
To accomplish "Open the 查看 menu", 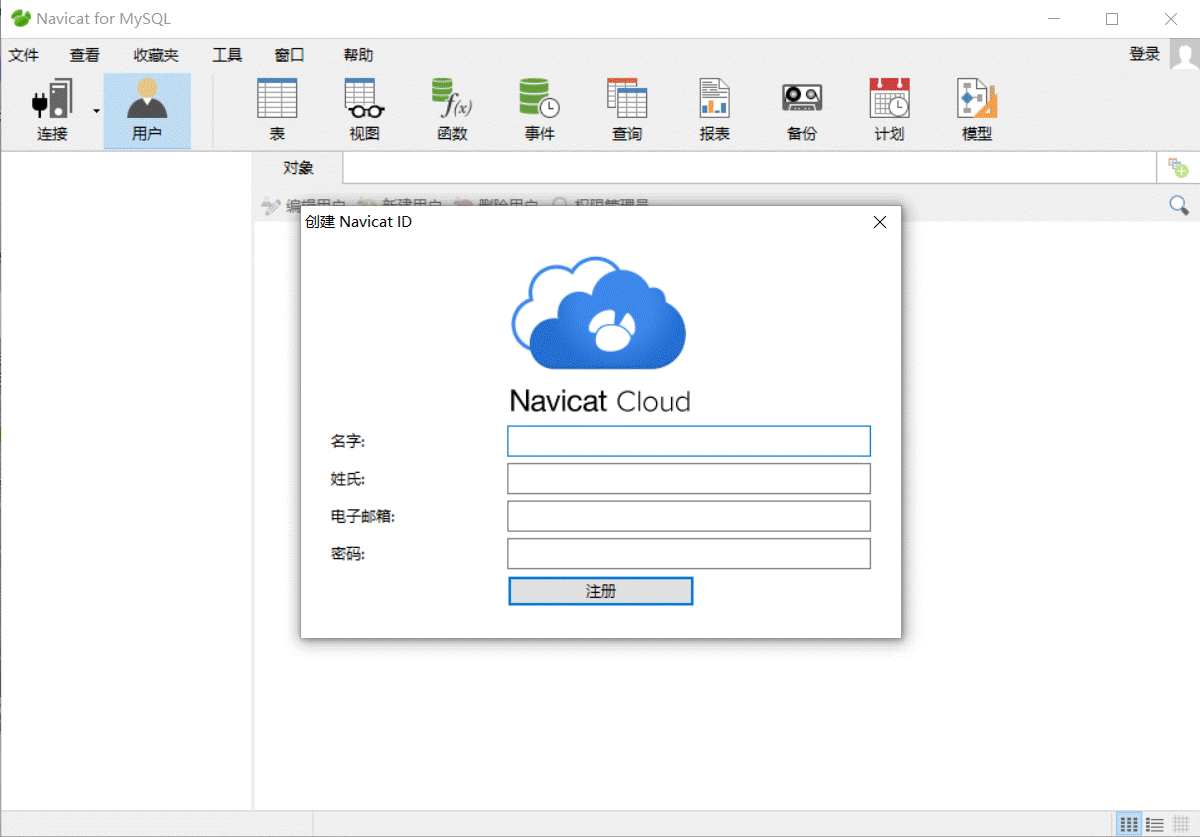I will click(85, 55).
